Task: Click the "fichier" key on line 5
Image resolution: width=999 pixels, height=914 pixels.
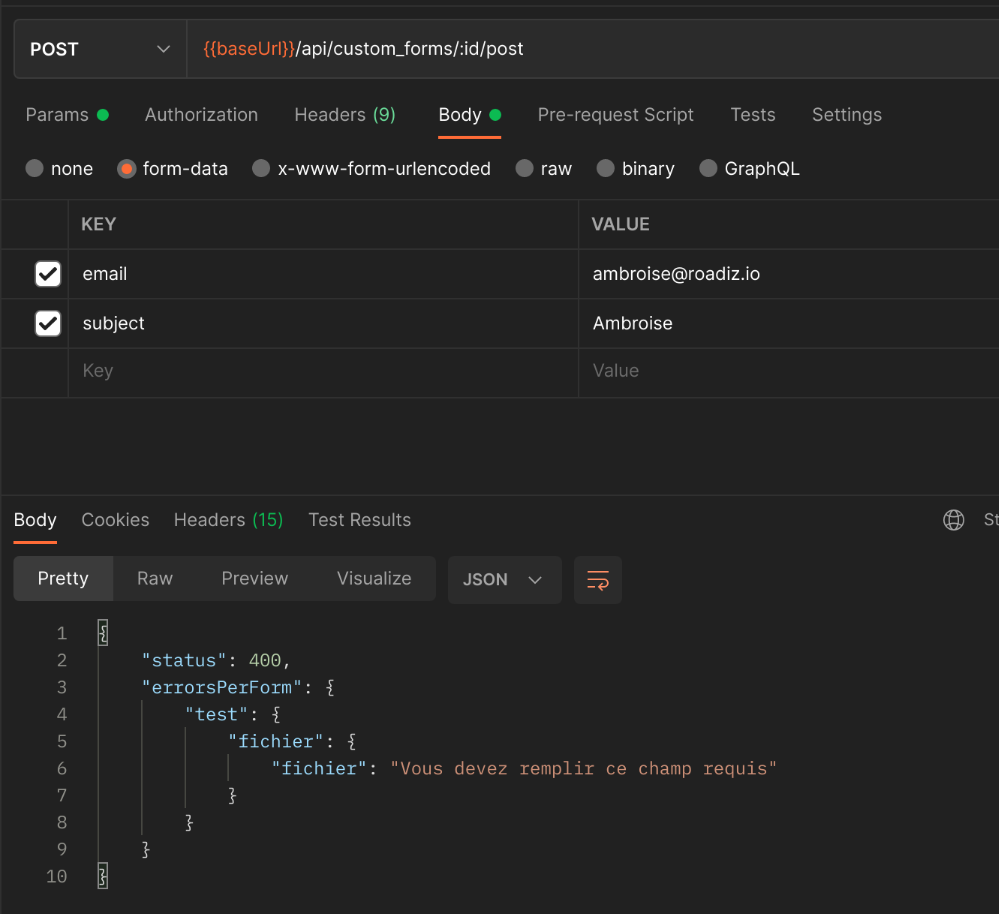Action: [x=276, y=741]
